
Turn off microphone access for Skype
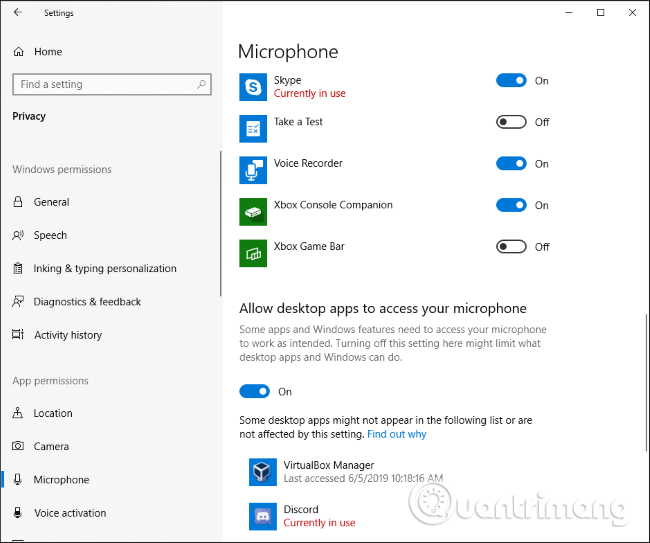click(511, 80)
